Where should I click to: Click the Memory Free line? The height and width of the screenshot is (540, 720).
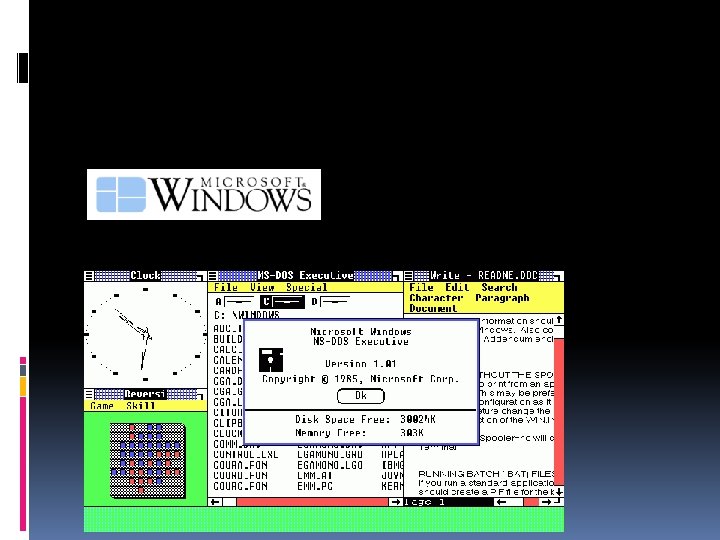click(x=359, y=433)
